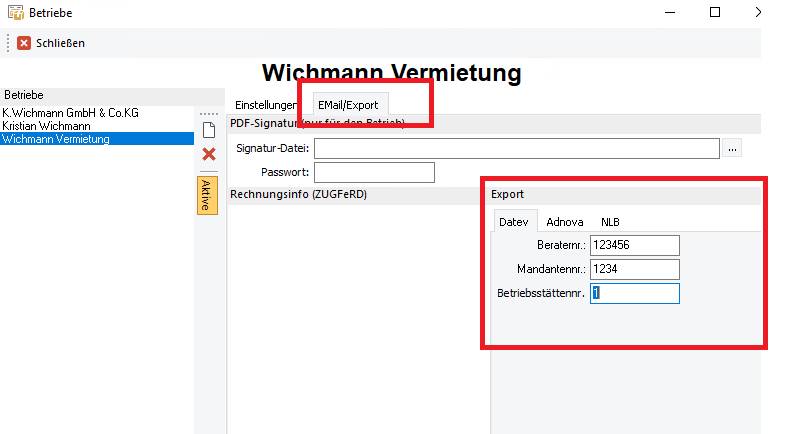Open the NLB export tab
Screen dimensions: 802x434
(x=610, y=222)
